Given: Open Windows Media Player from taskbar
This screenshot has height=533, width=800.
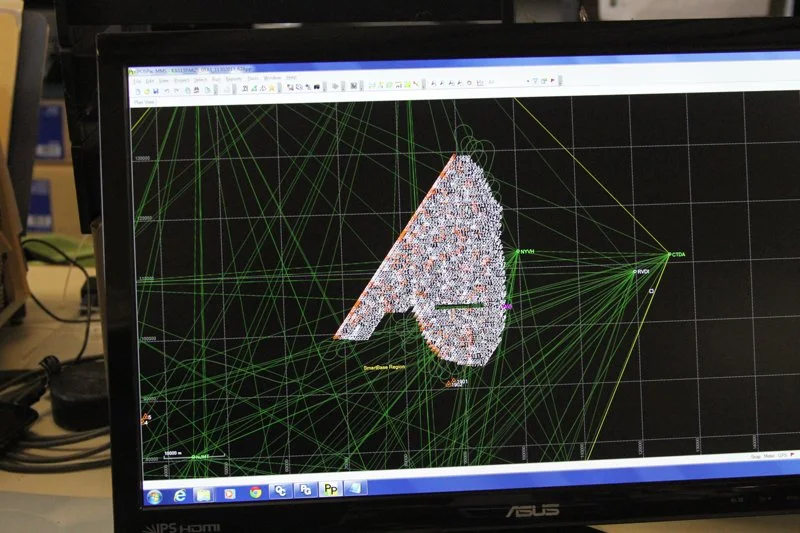Looking at the screenshot, I should tap(230, 493).
